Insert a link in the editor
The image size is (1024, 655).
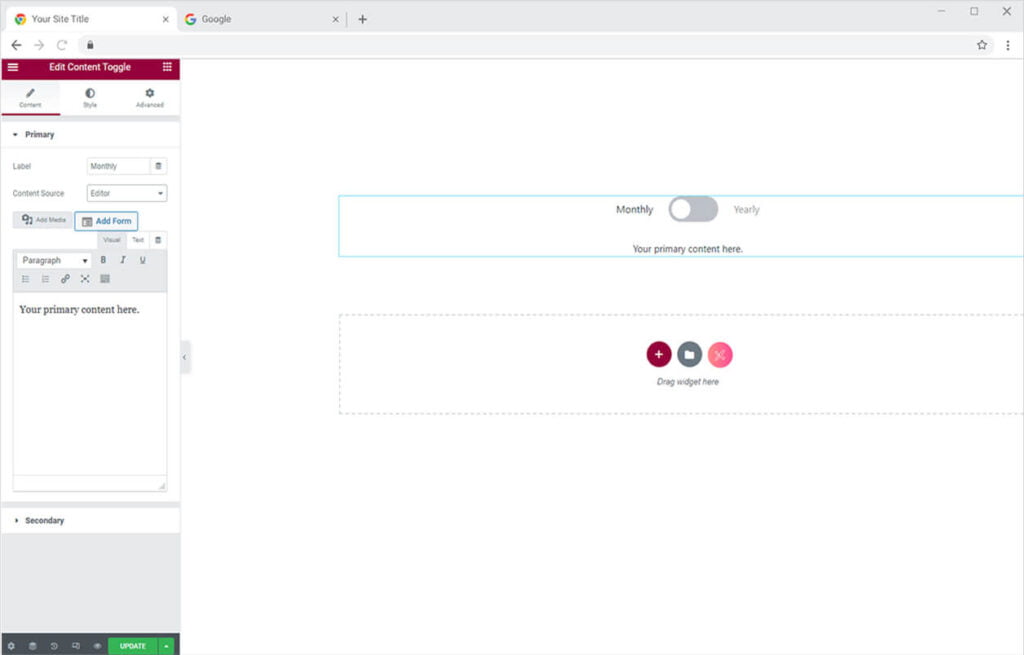pyautogui.click(x=65, y=279)
